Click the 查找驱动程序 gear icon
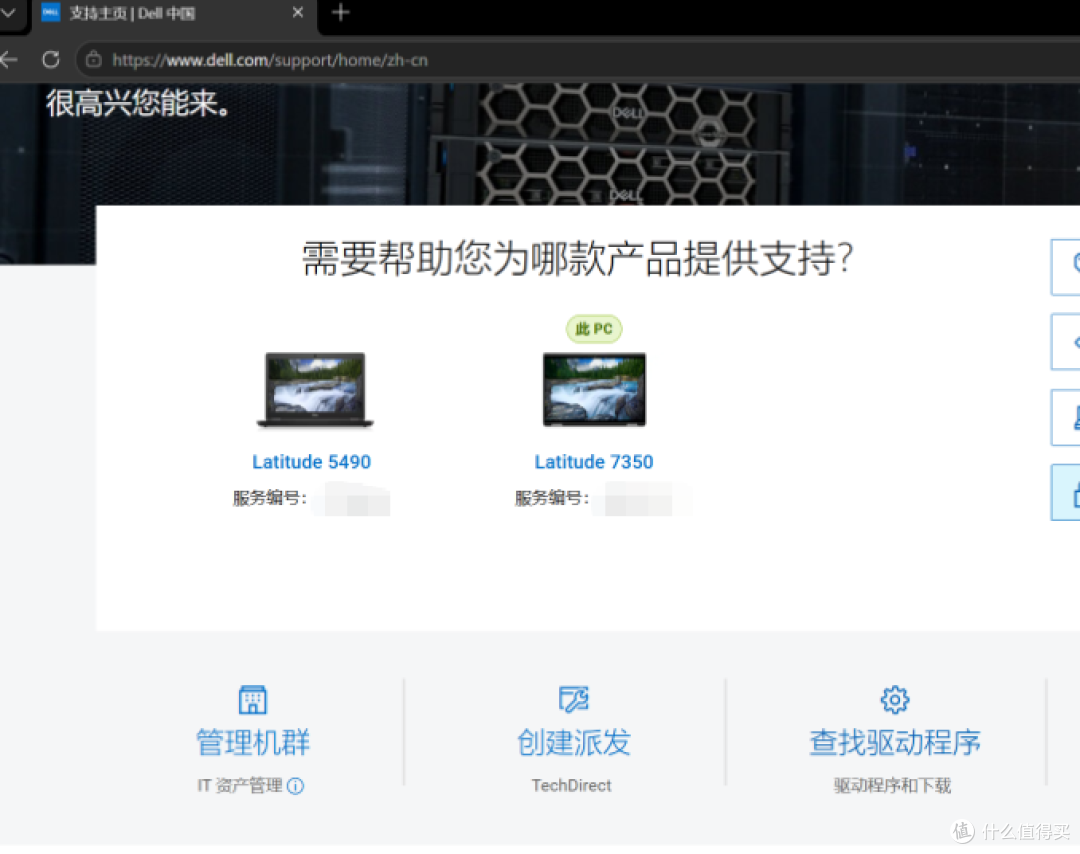1080x854 pixels. click(x=895, y=700)
